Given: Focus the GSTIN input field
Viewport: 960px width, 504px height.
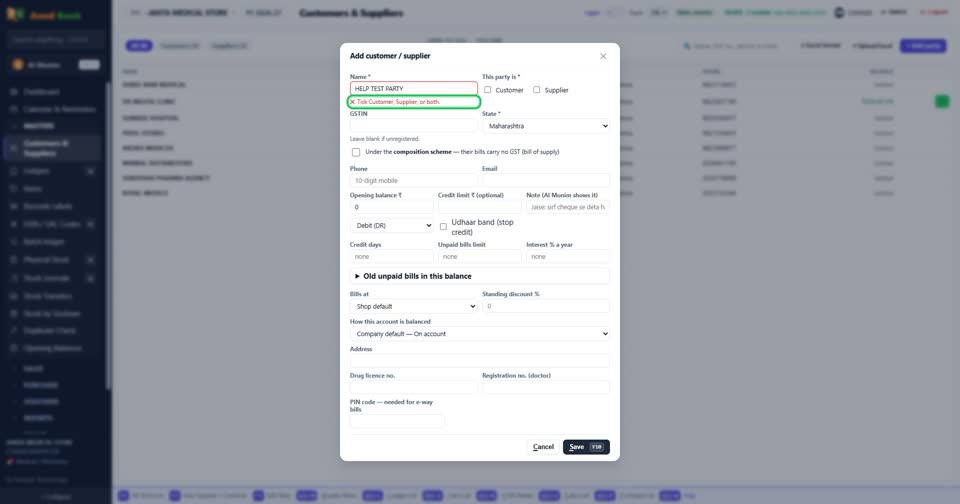Looking at the screenshot, I should [x=413, y=126].
